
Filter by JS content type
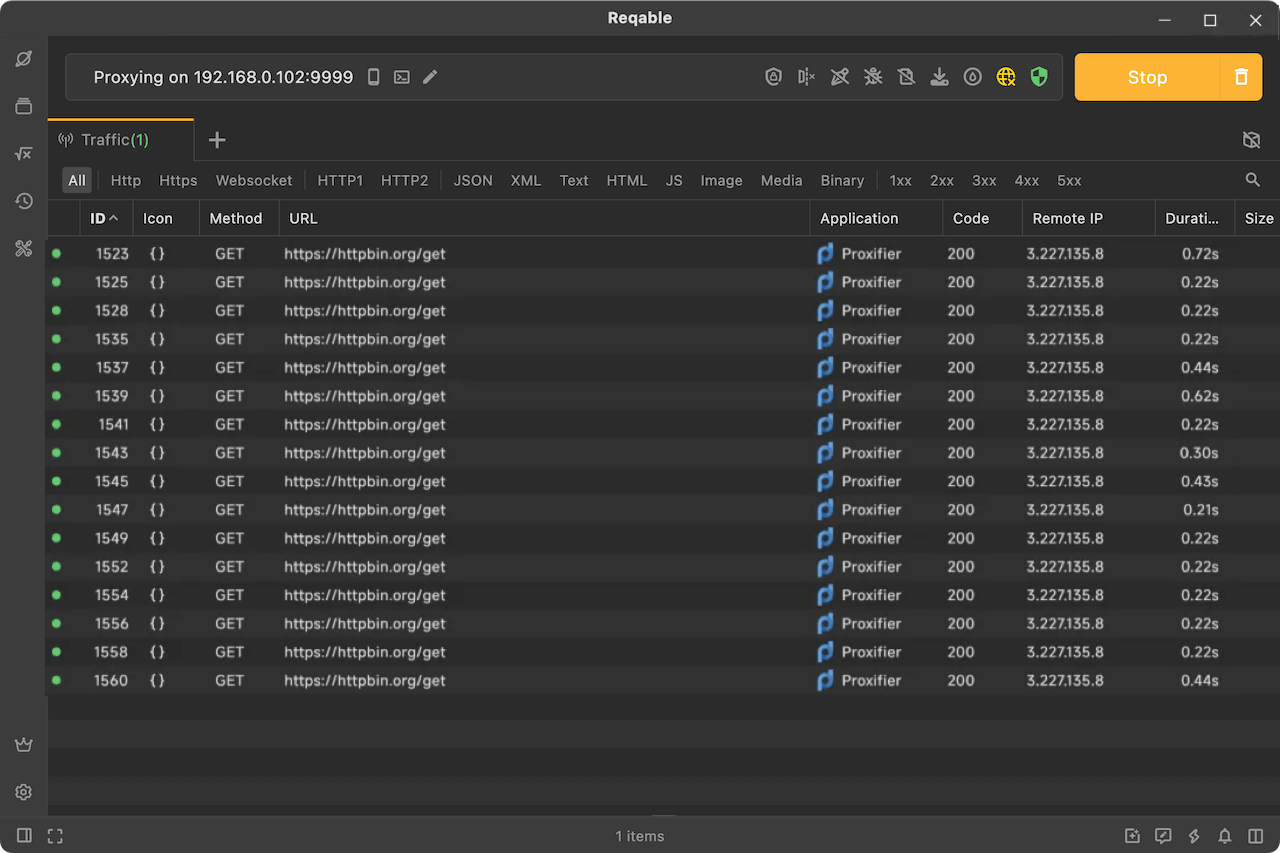click(675, 181)
